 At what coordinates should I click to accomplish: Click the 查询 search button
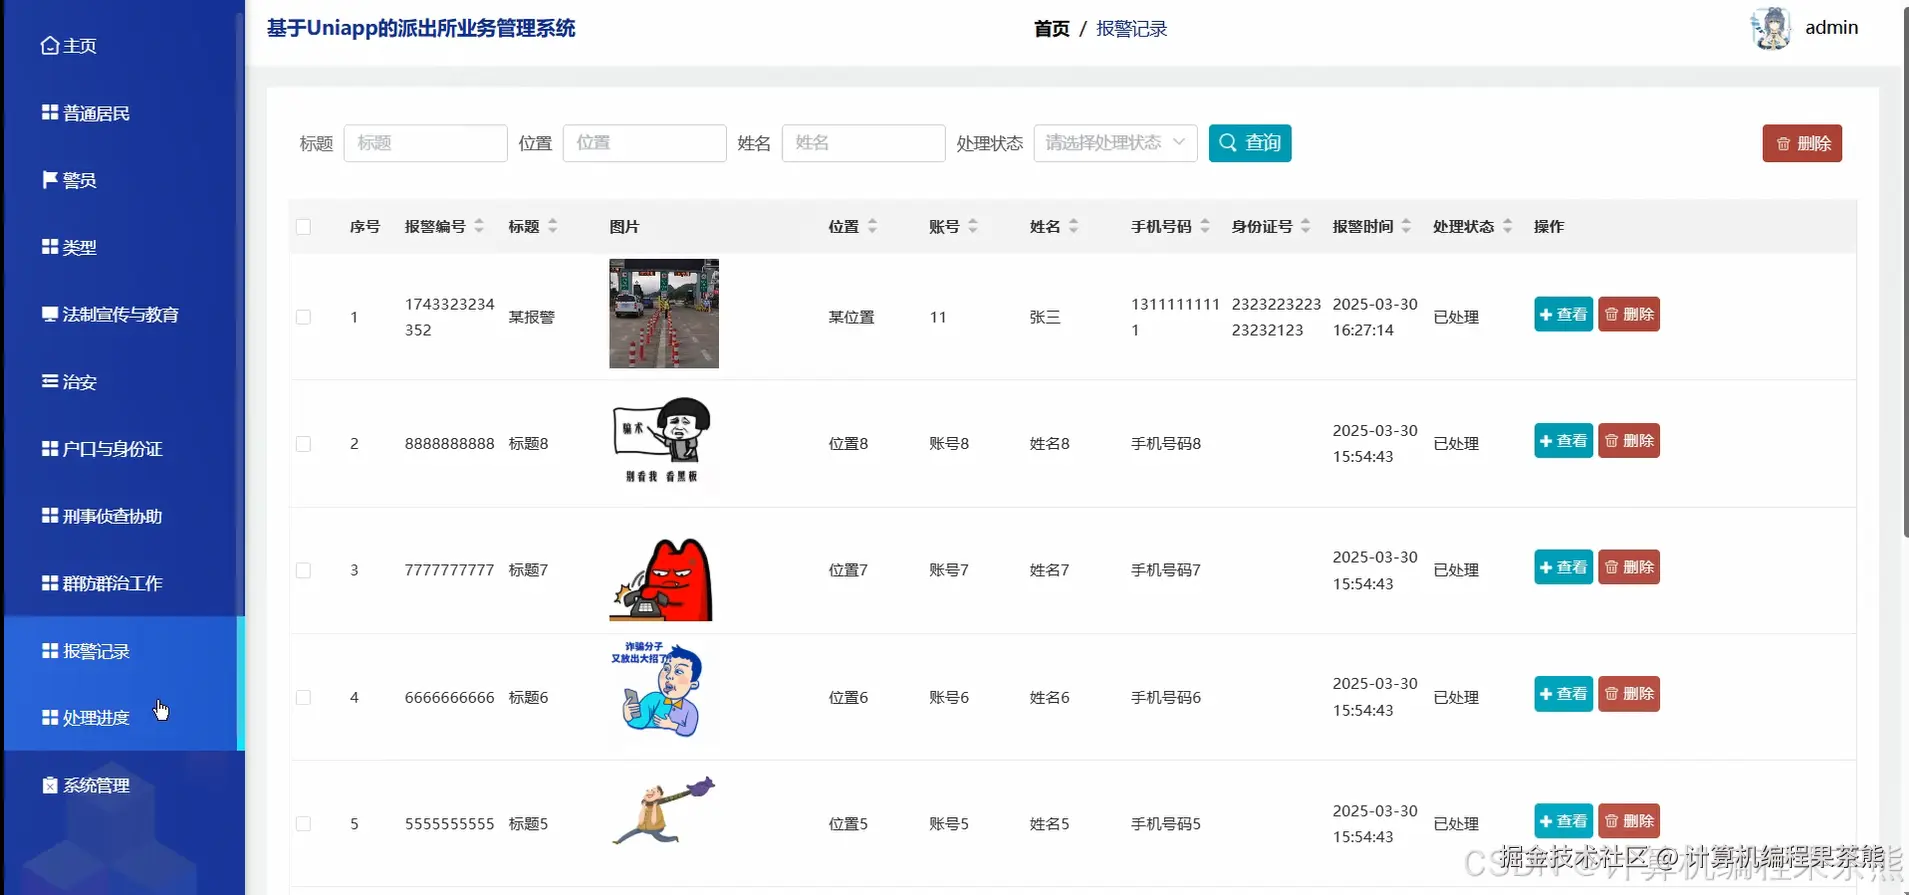tap(1250, 143)
